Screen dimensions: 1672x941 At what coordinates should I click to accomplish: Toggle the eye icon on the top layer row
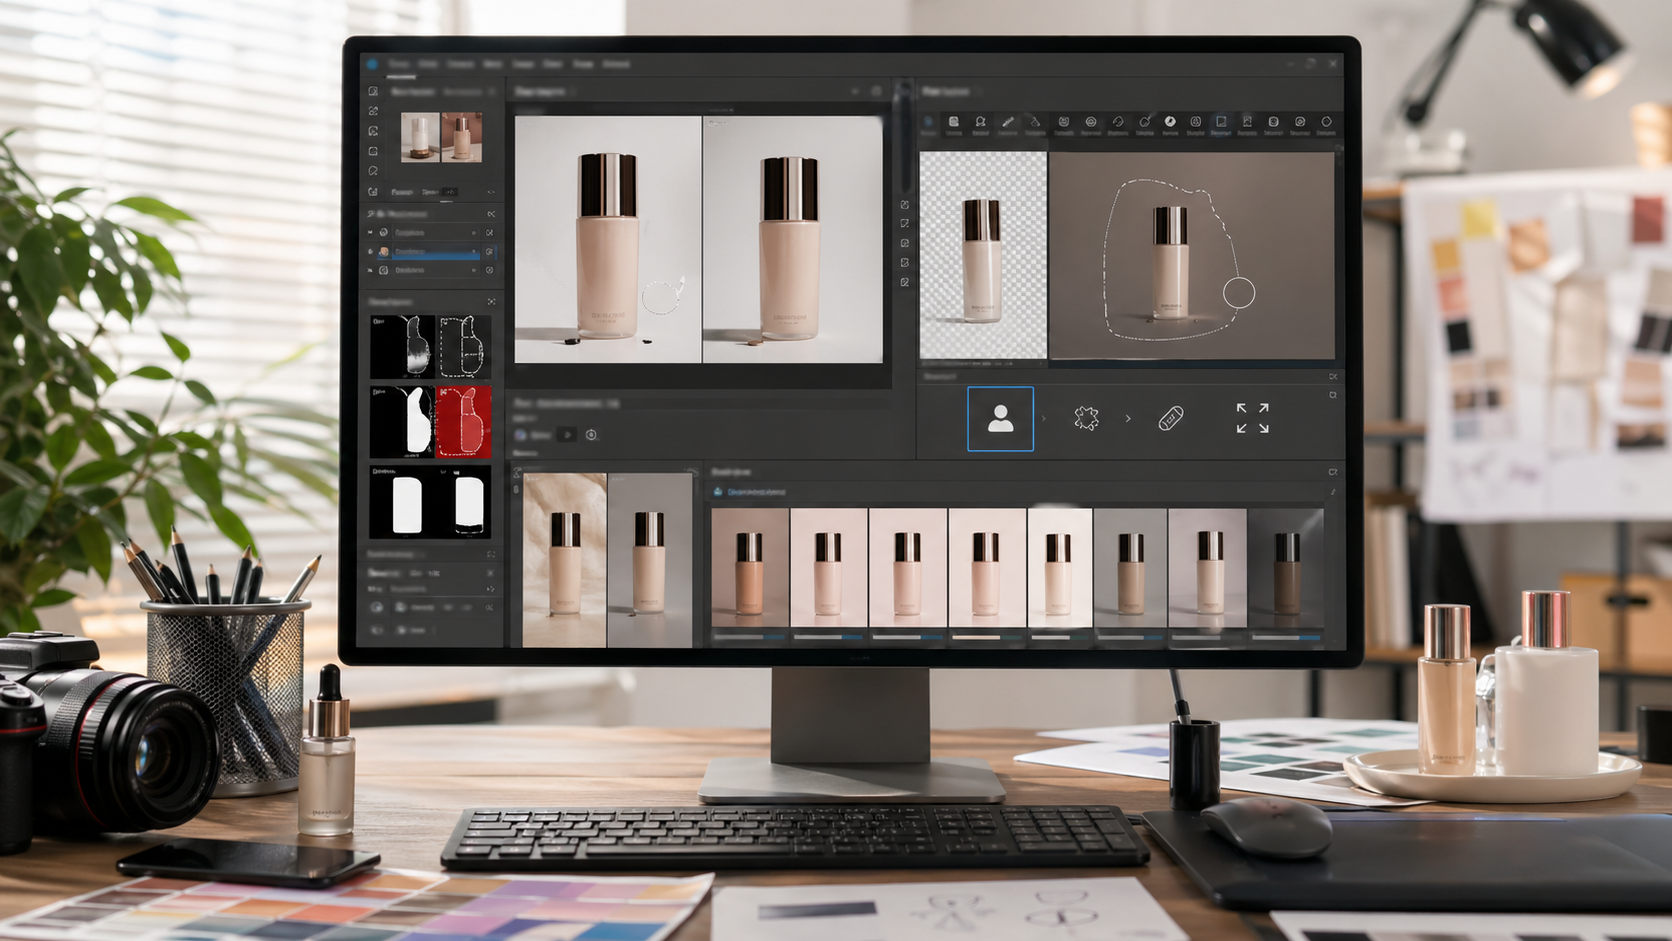(x=368, y=232)
